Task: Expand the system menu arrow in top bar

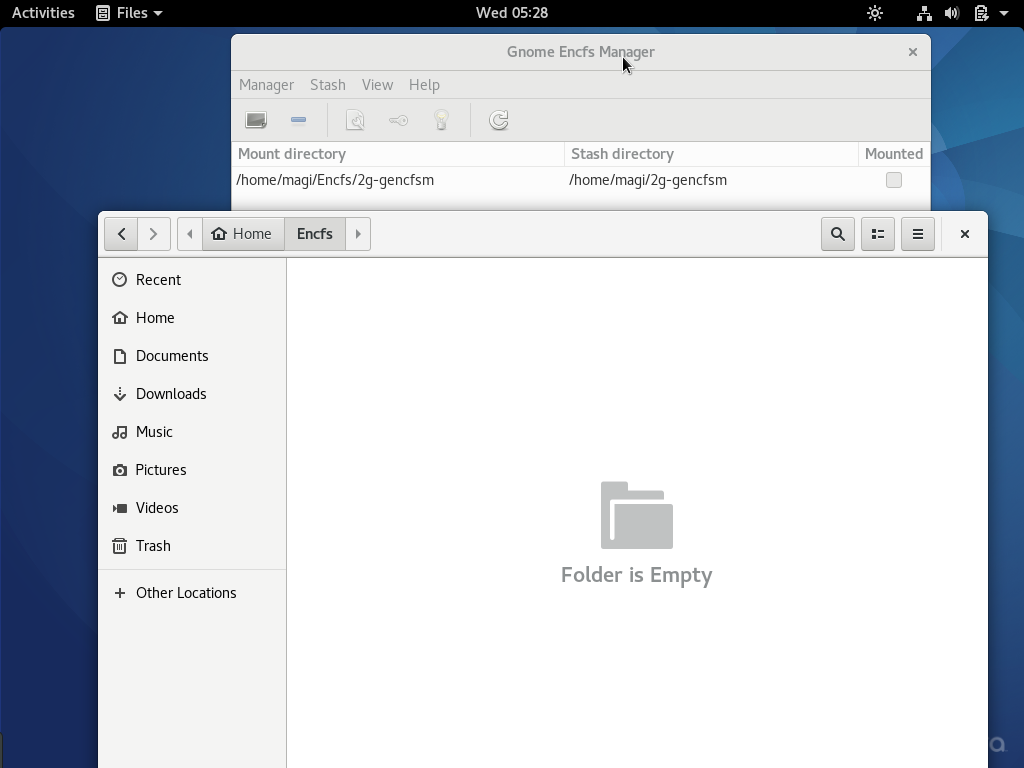Action: pos(1004,13)
